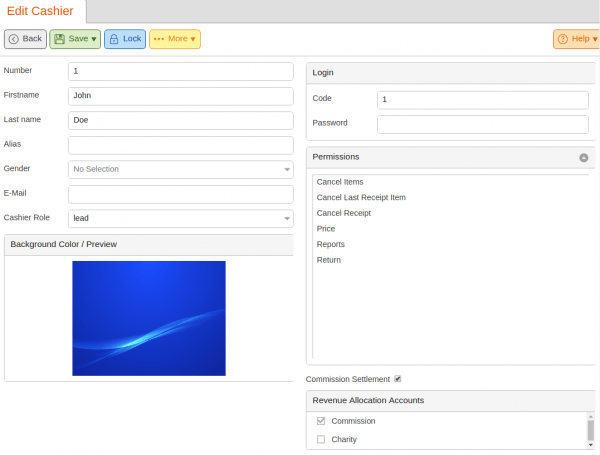600x455 pixels.
Task: Click the Revenue Allocation Accounts header
Action: (451, 401)
